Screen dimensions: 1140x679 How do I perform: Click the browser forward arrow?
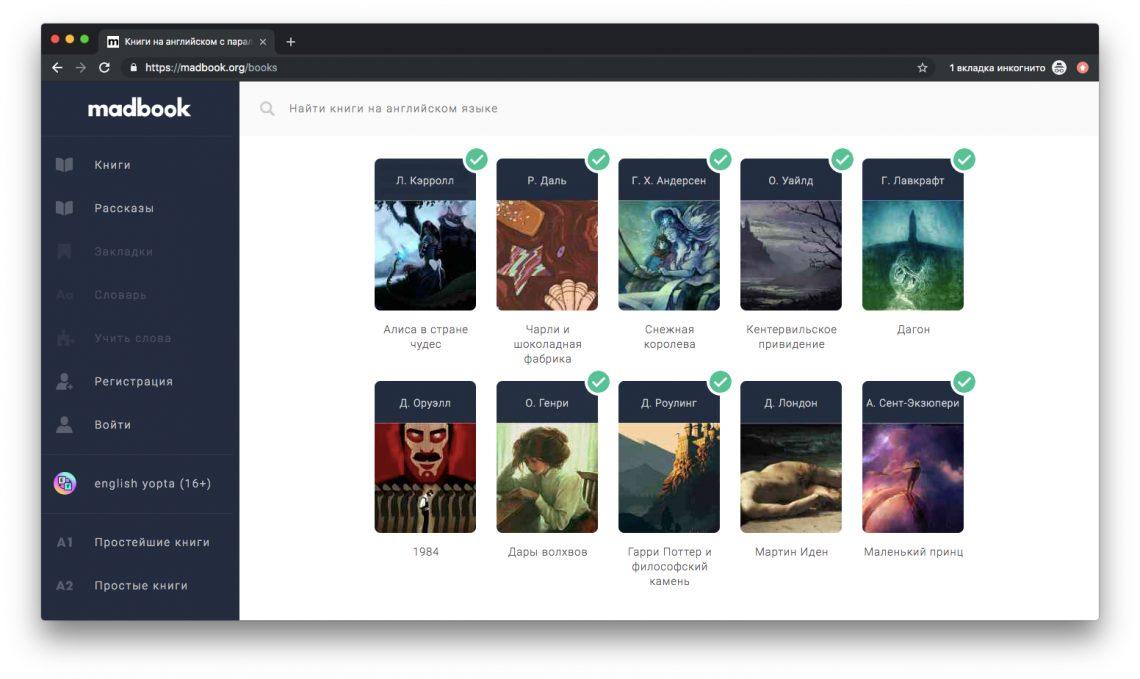click(x=81, y=68)
